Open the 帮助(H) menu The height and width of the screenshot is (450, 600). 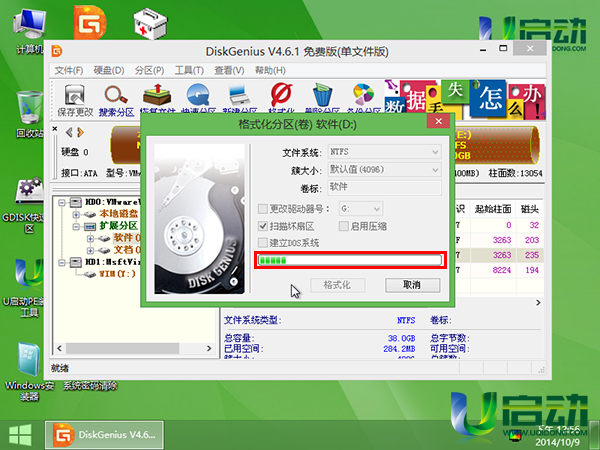(x=270, y=70)
